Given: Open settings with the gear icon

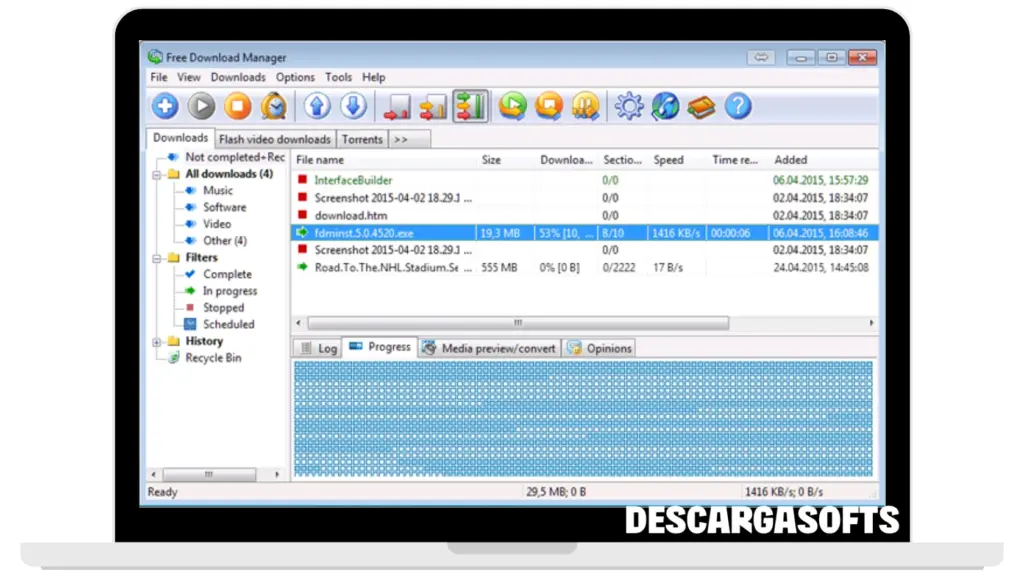Looking at the screenshot, I should click(629, 106).
